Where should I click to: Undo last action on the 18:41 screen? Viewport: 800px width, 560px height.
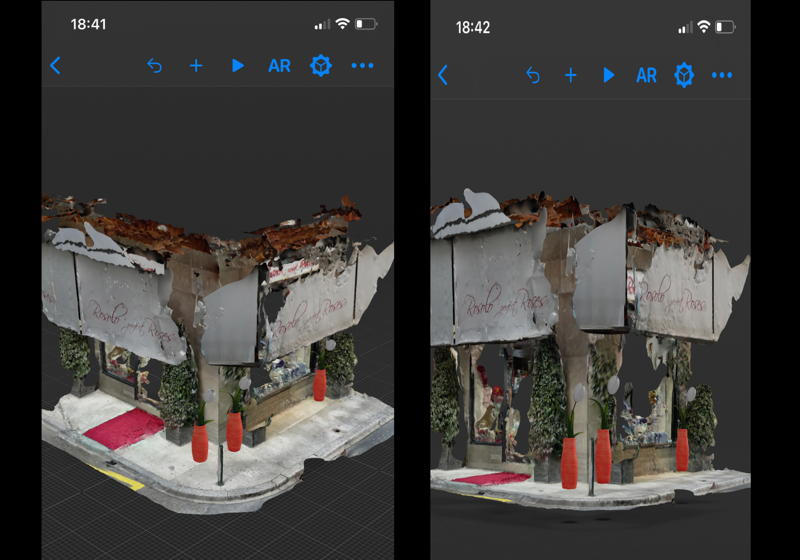point(154,66)
